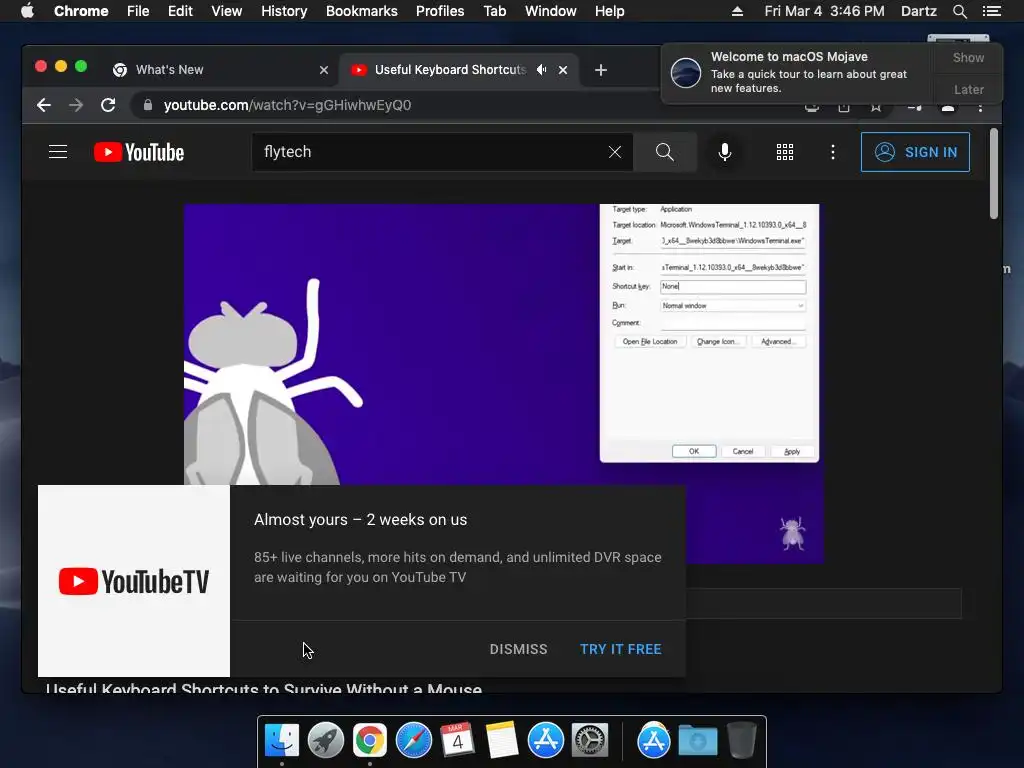This screenshot has width=1024, height=768.
Task: Open Notes from the Dock
Action: pos(502,741)
